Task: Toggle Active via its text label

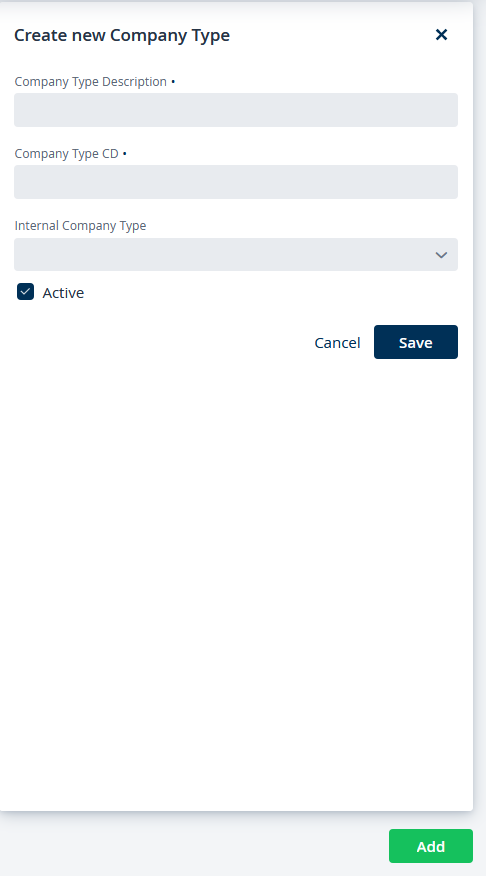Action: (63, 293)
